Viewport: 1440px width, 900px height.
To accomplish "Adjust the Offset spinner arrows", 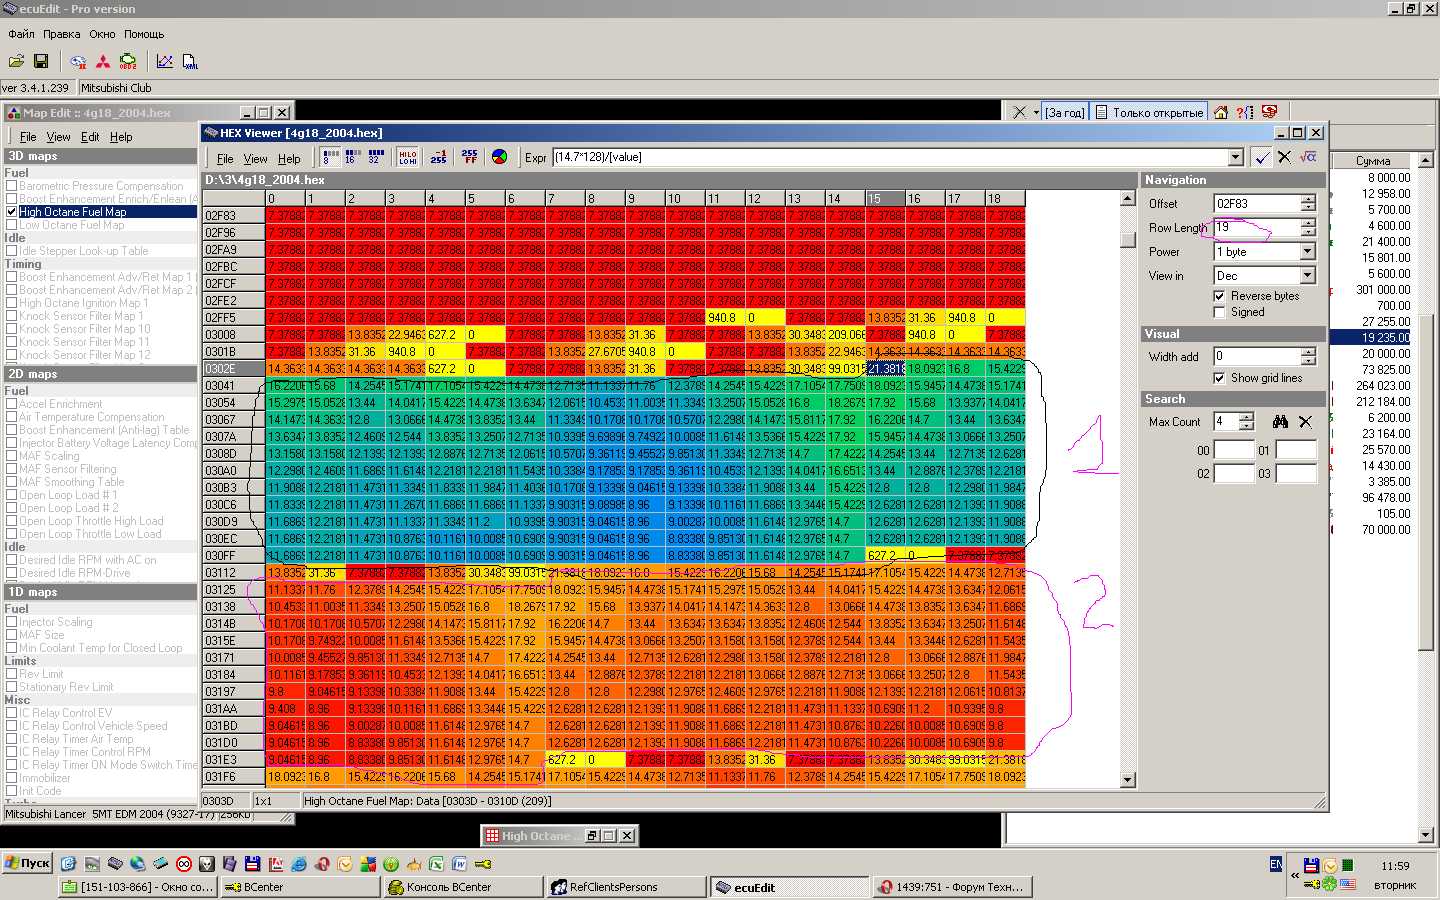I will (x=1308, y=203).
